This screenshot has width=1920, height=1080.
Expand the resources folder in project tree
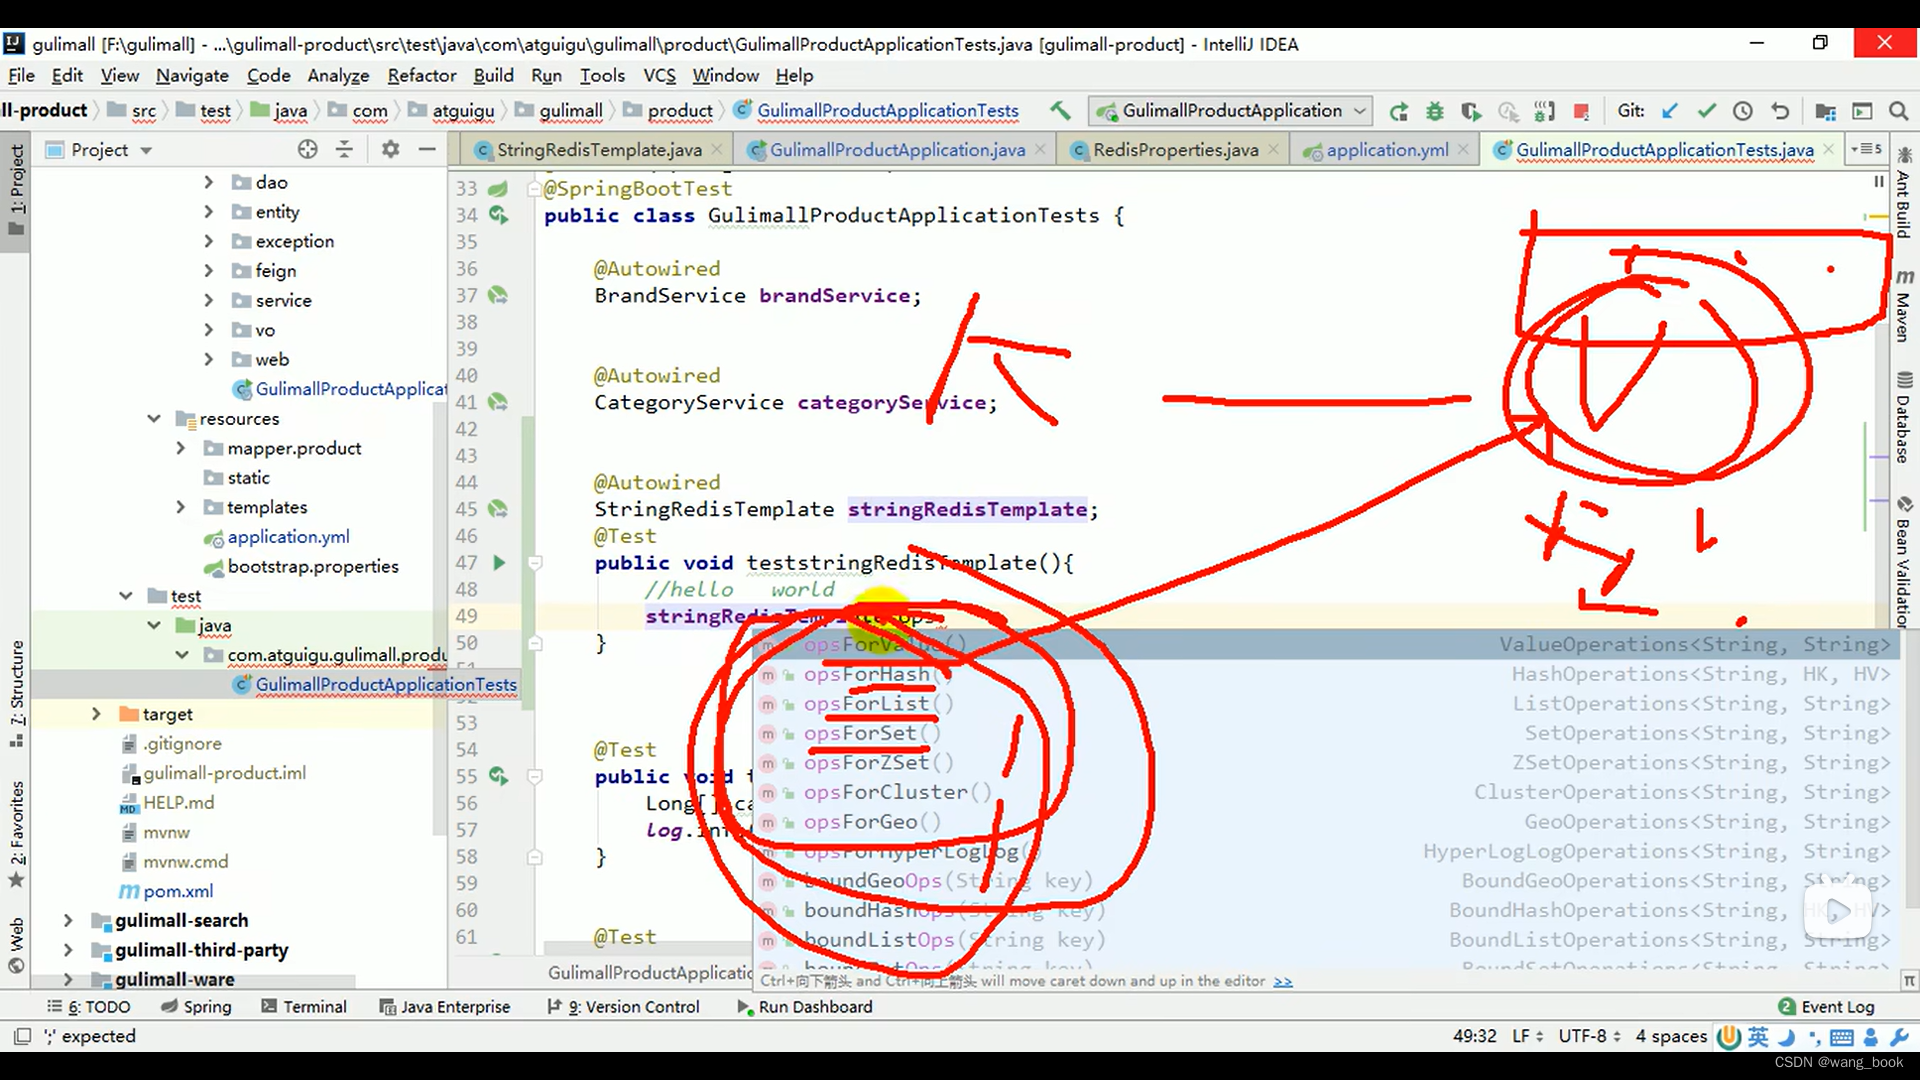point(153,418)
